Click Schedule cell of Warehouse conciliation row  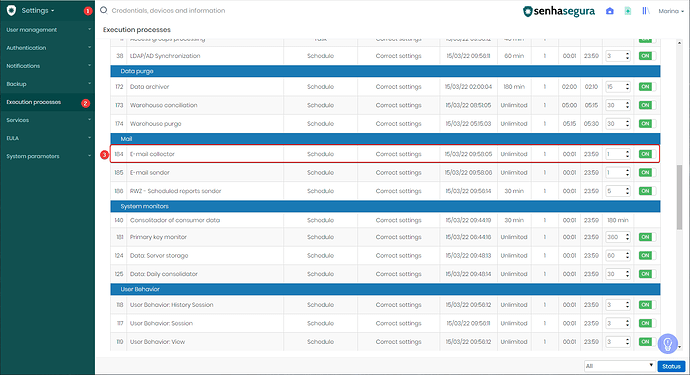pyautogui.click(x=320, y=105)
